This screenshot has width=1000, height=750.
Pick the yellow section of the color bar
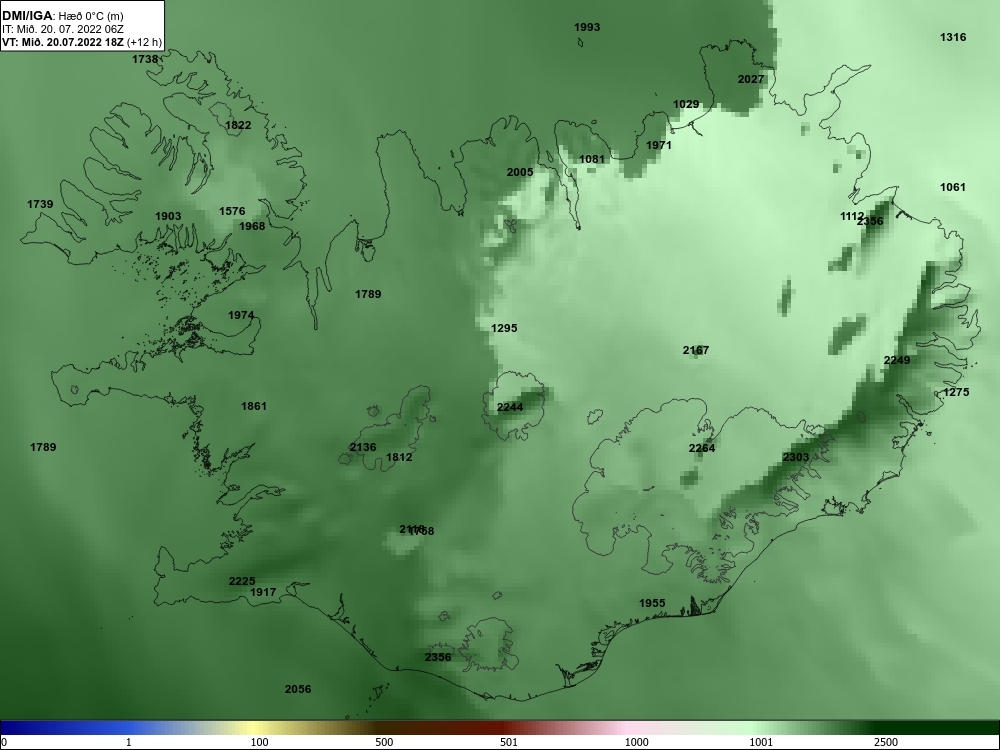[x=255, y=728]
